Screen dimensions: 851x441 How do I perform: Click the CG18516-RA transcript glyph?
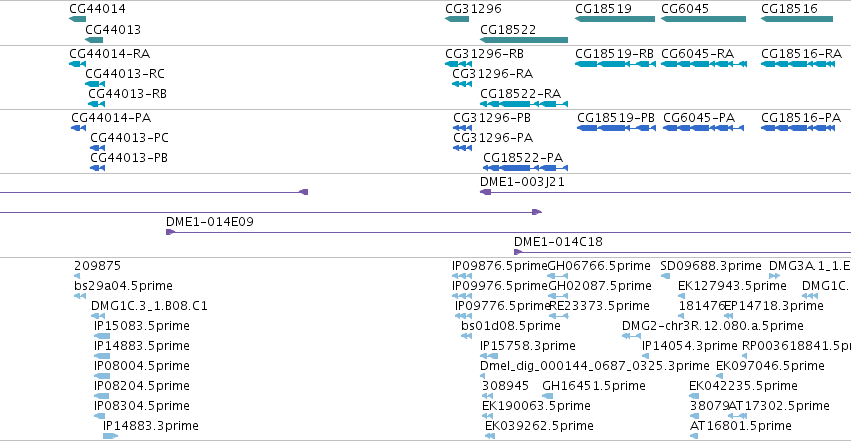click(798, 64)
